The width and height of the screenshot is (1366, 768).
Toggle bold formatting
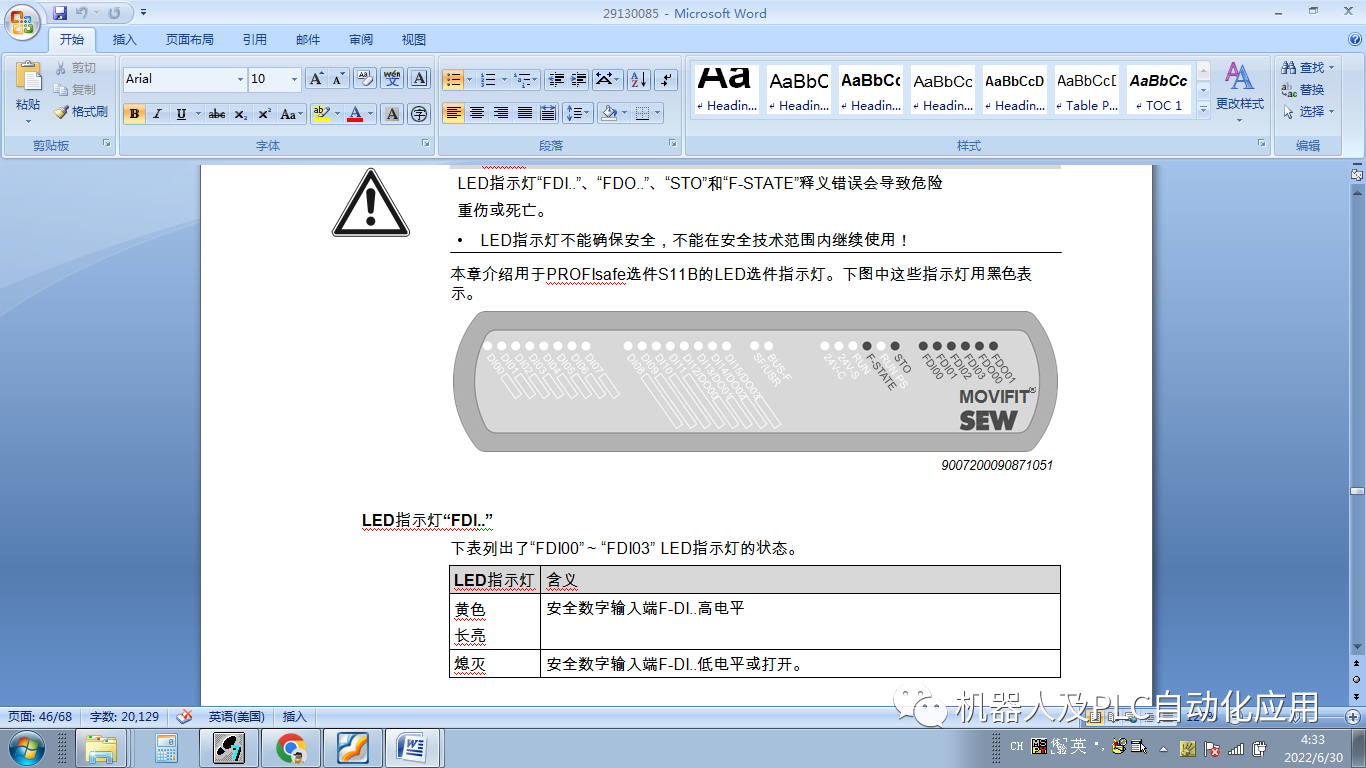[x=134, y=112]
